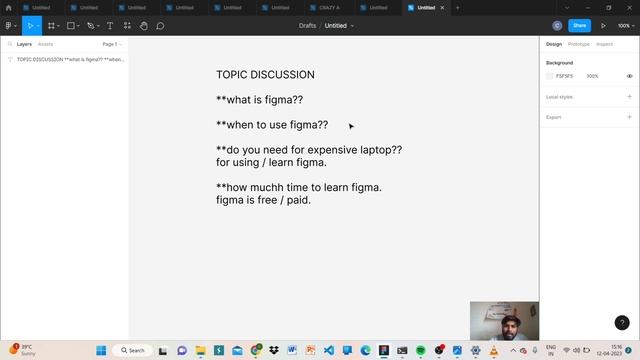Open the Figma main menu icon
Viewport: 640px width, 360px height.
[x=9, y=26]
